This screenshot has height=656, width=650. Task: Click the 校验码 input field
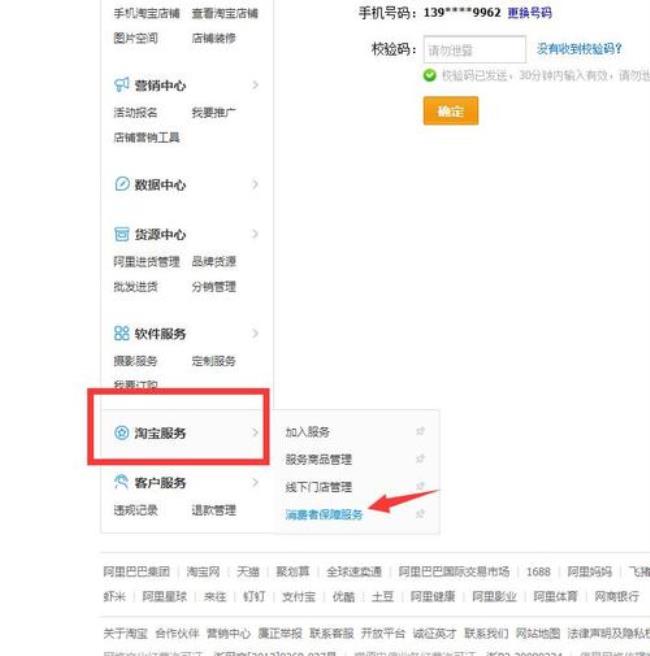coord(475,49)
